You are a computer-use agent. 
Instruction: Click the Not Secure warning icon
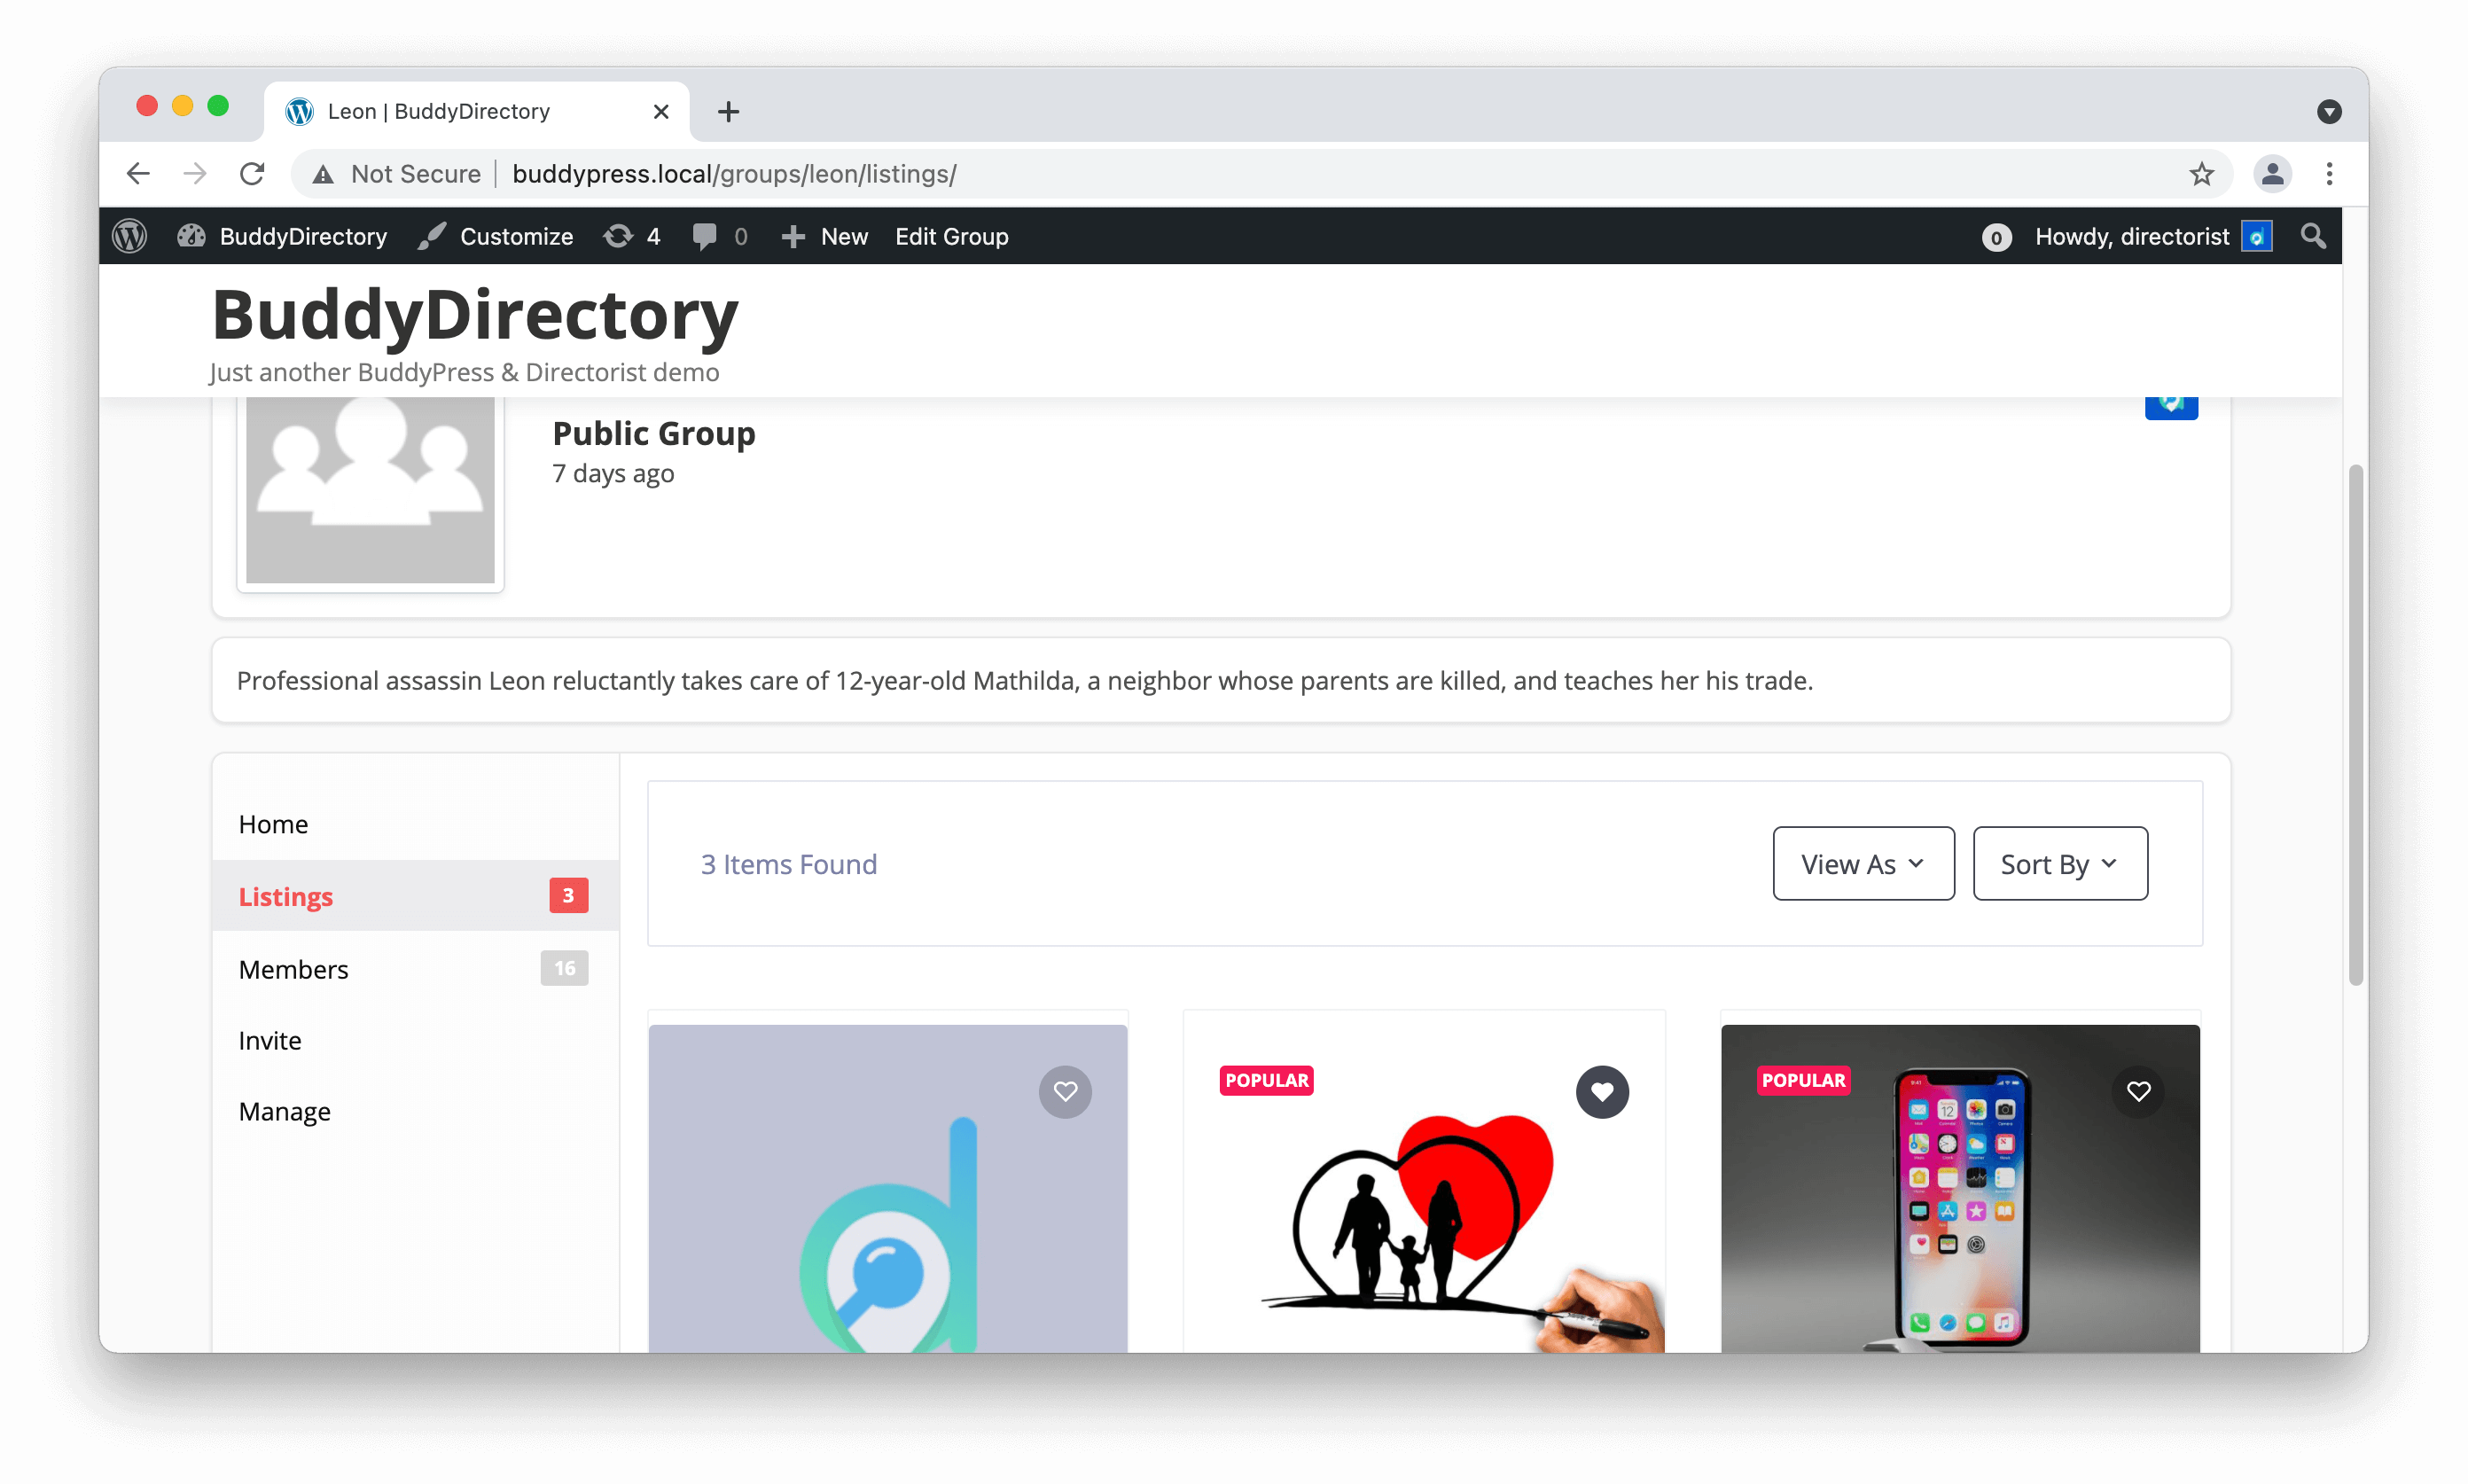tap(322, 173)
